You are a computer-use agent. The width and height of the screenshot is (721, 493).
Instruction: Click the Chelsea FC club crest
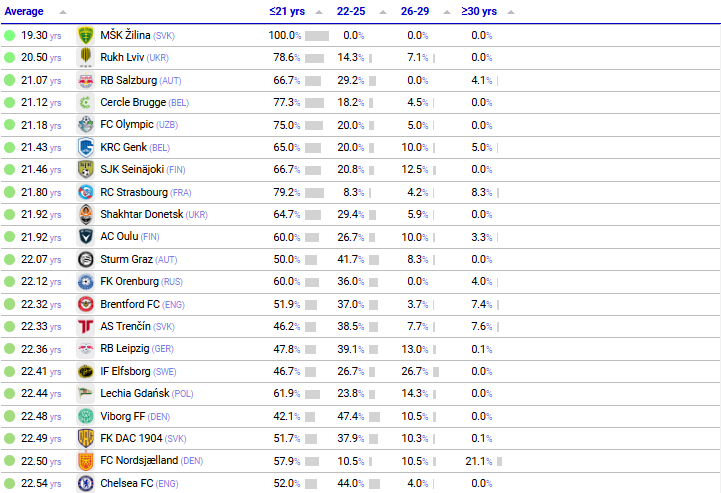pos(86,483)
